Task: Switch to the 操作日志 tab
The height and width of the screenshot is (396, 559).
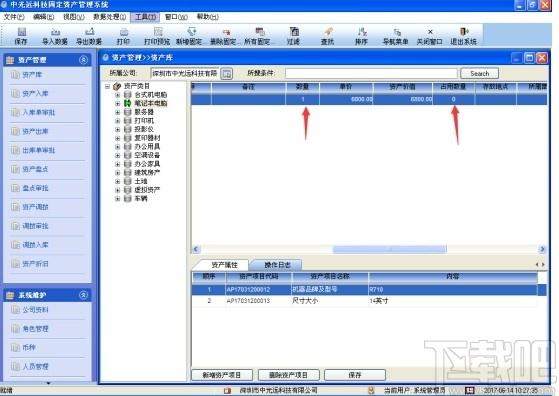Action: click(x=277, y=265)
